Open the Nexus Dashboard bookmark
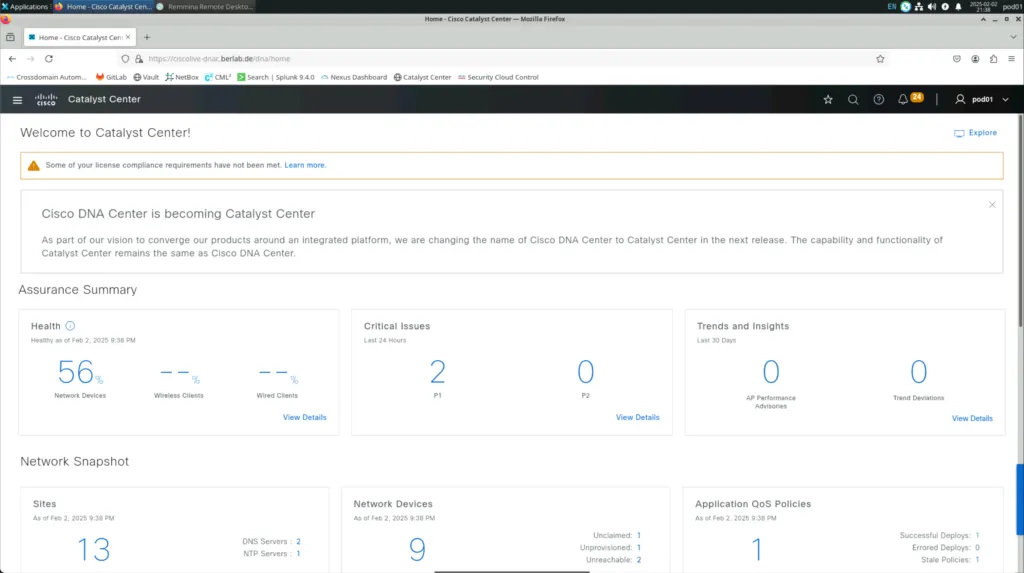This screenshot has height=573, width=1024. tap(354, 77)
